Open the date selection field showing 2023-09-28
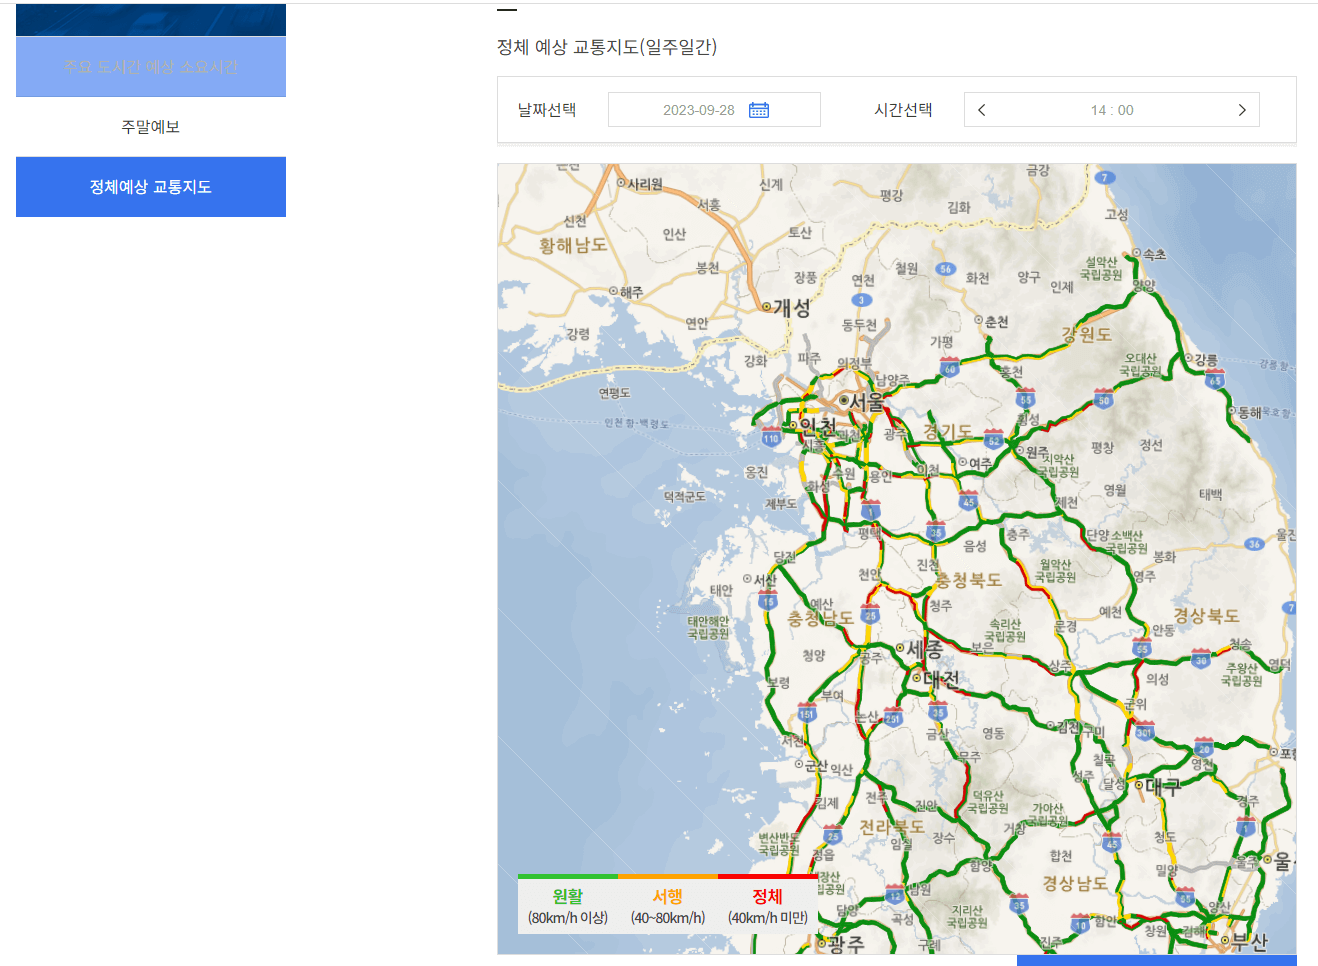Image resolution: width=1318 pixels, height=966 pixels. tap(700, 109)
